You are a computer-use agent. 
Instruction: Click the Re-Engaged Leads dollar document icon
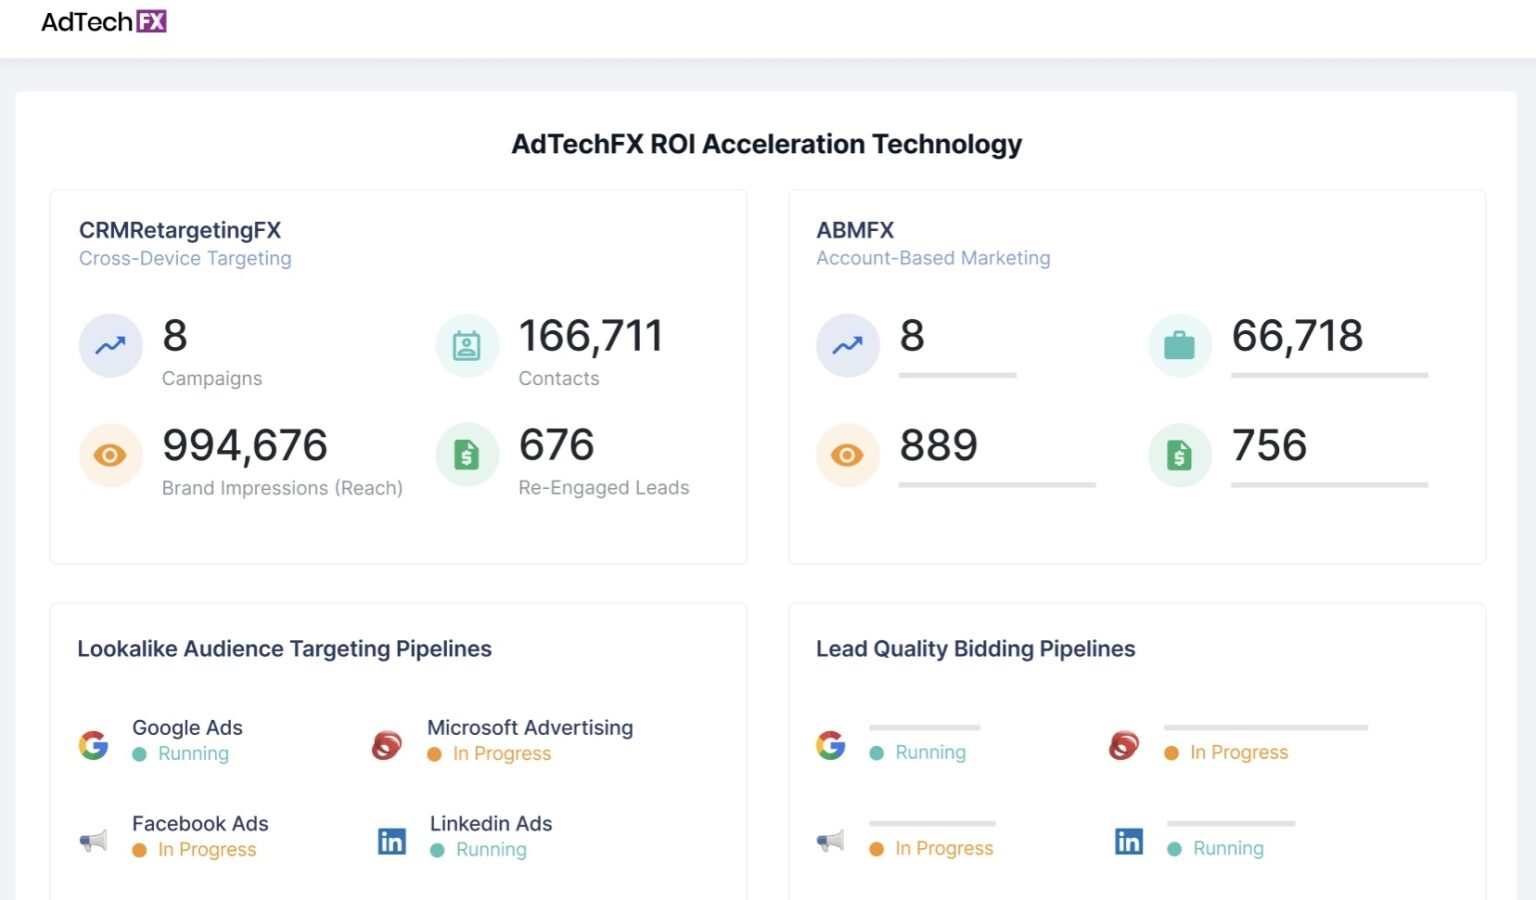pos(467,456)
